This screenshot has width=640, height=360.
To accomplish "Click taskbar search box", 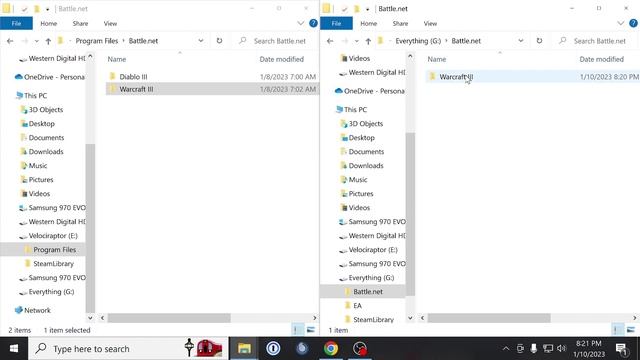I will point(128,349).
